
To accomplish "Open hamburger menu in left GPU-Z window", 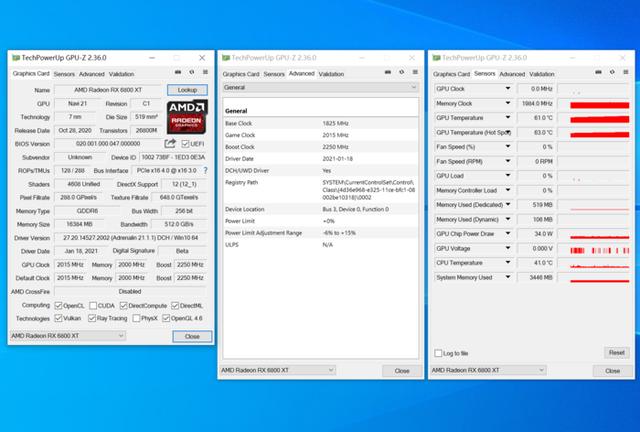I will [x=205, y=72].
